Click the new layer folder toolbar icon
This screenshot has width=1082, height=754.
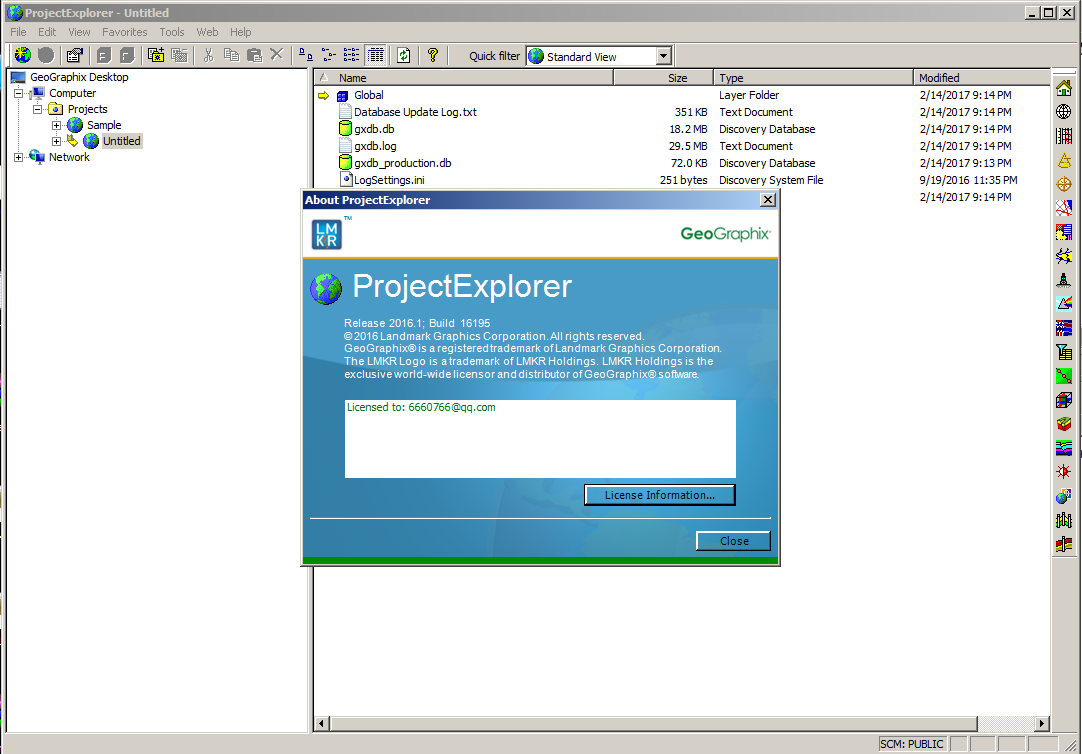click(x=156, y=55)
